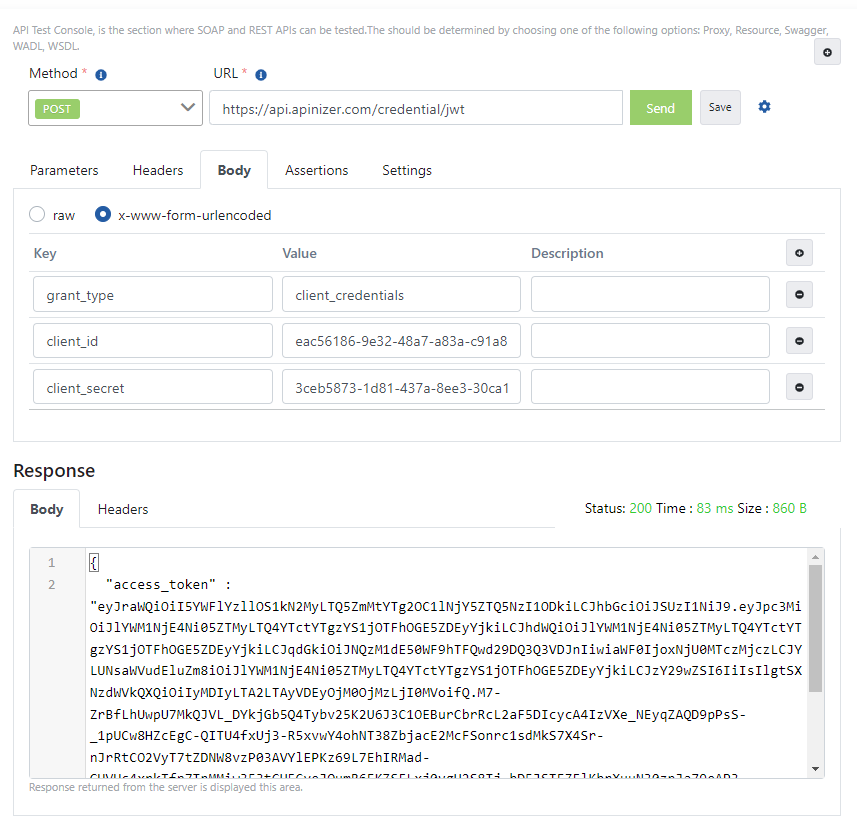
Task: Switch to the Headers request tab
Action: click(x=157, y=170)
